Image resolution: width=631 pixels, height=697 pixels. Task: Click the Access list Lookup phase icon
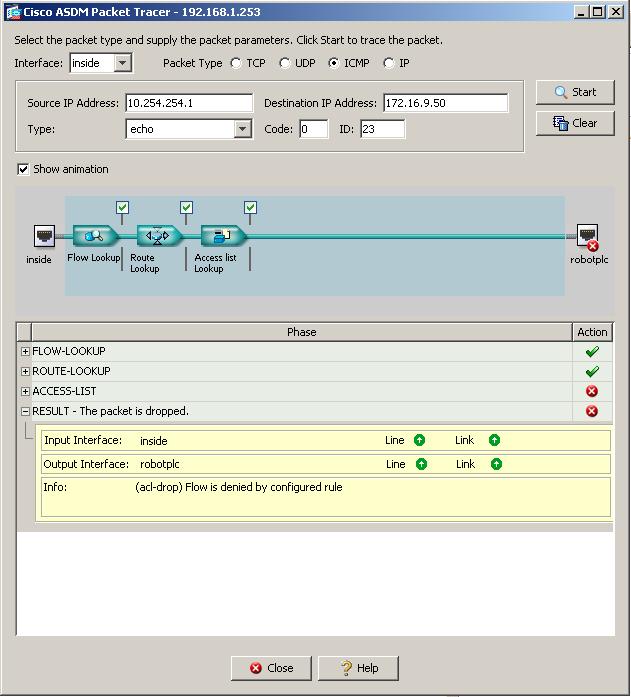click(x=224, y=236)
